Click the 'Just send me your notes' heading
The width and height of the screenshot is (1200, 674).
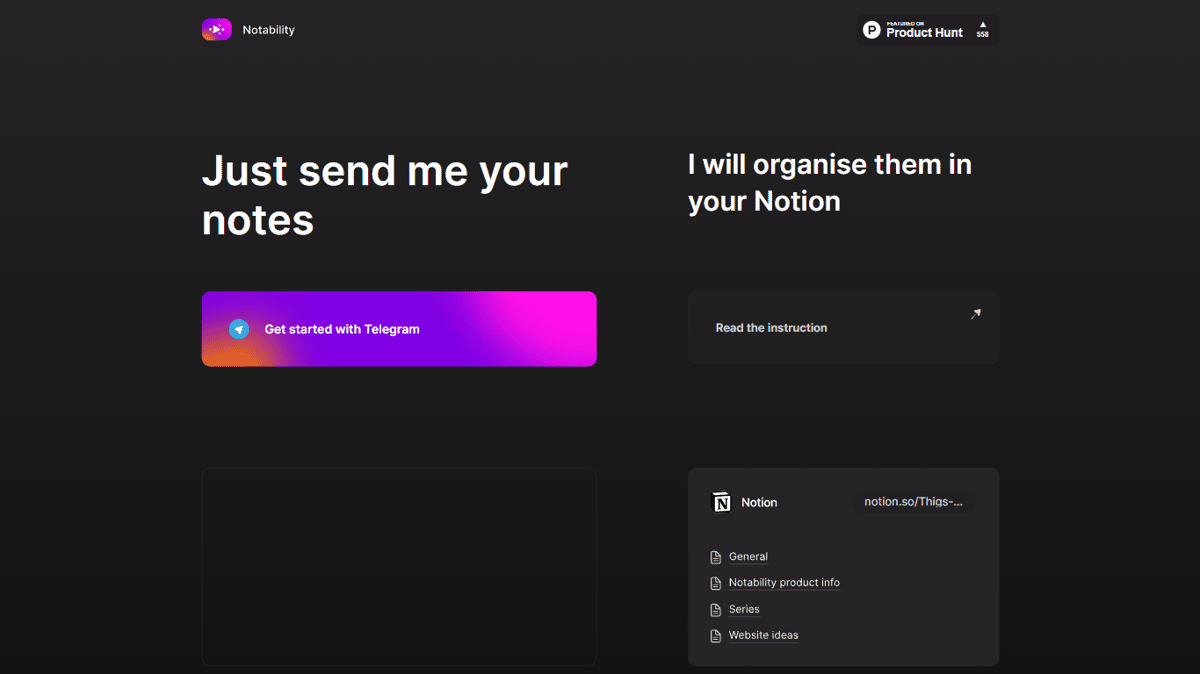pos(385,195)
